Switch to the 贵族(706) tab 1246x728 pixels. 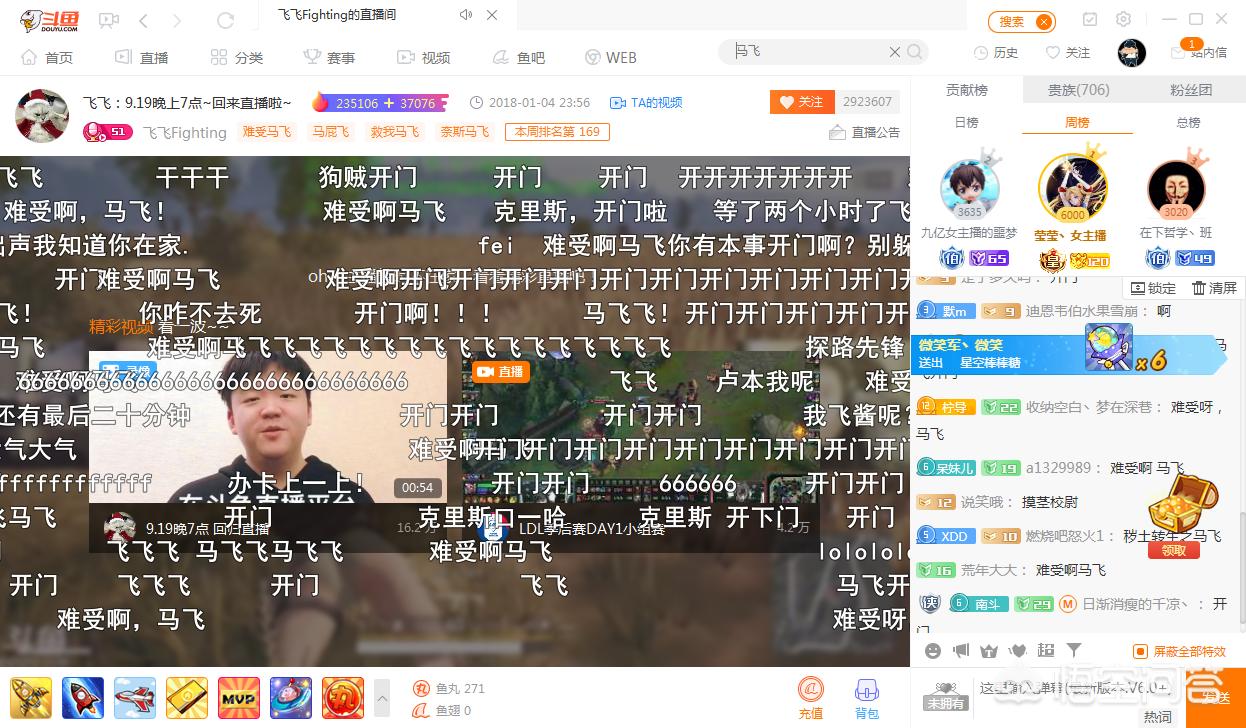(1079, 90)
